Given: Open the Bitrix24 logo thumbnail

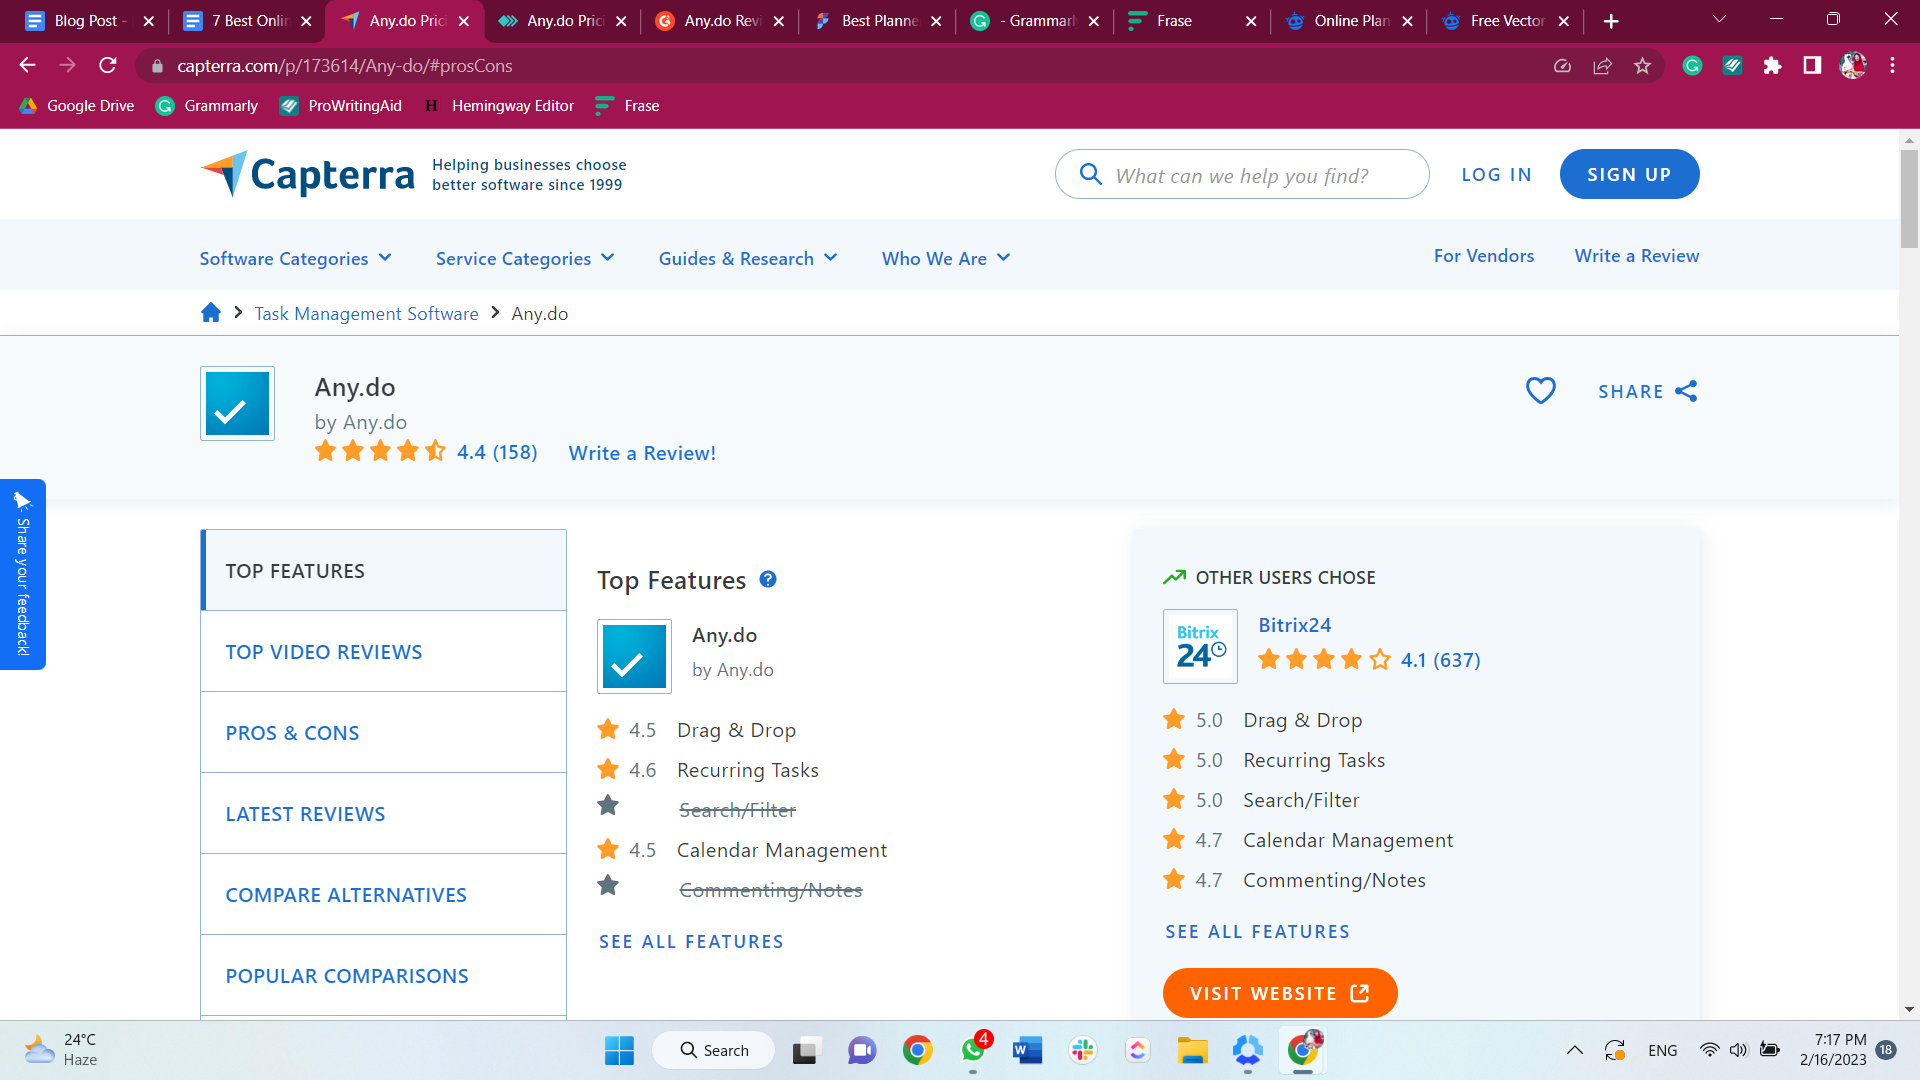Looking at the screenshot, I should 1200,647.
